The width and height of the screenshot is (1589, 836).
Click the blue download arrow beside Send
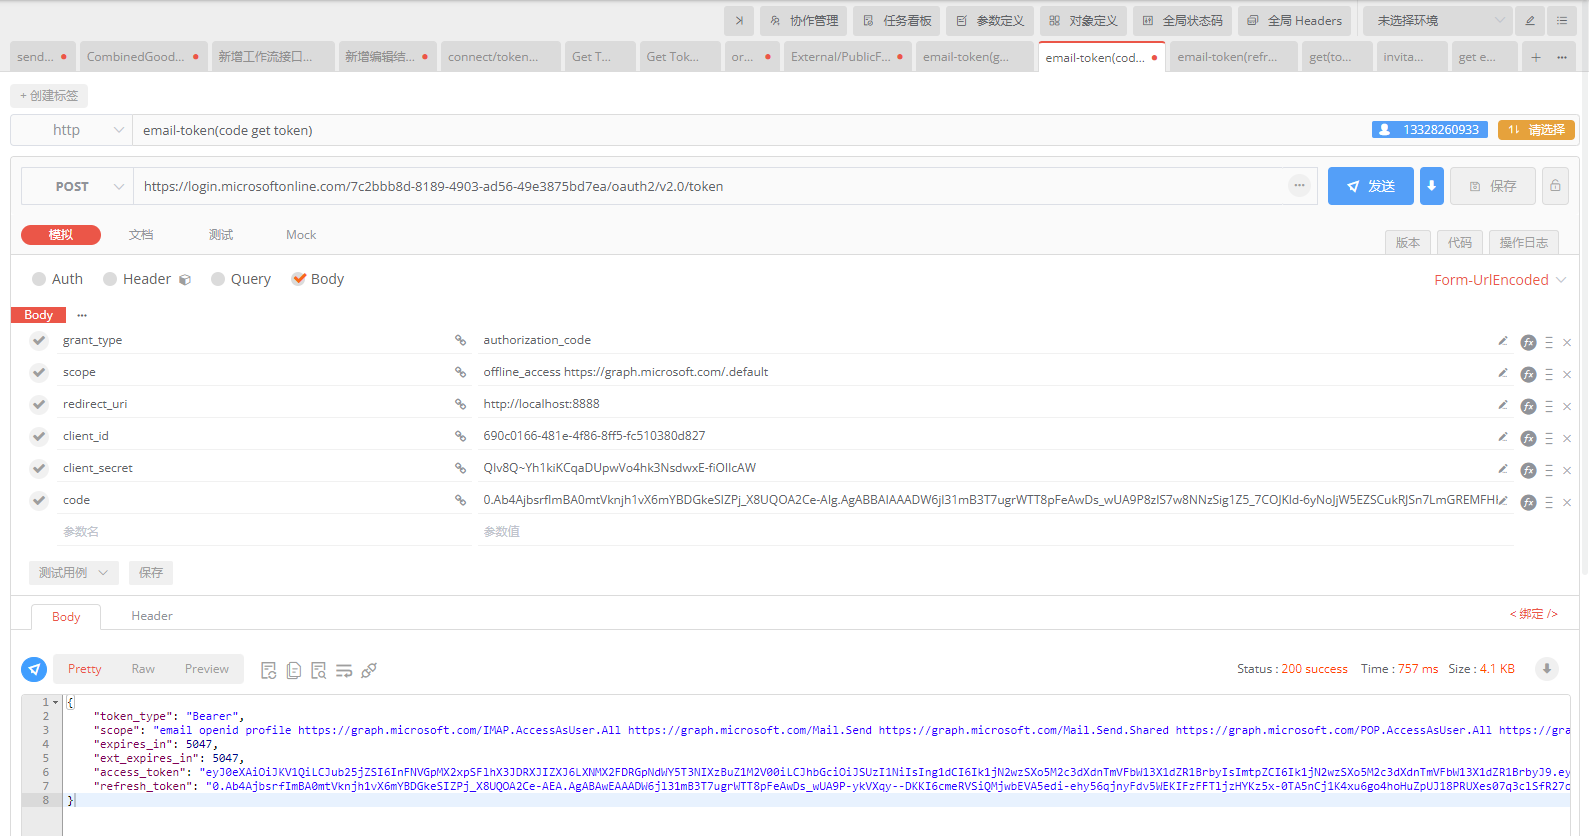(x=1431, y=186)
